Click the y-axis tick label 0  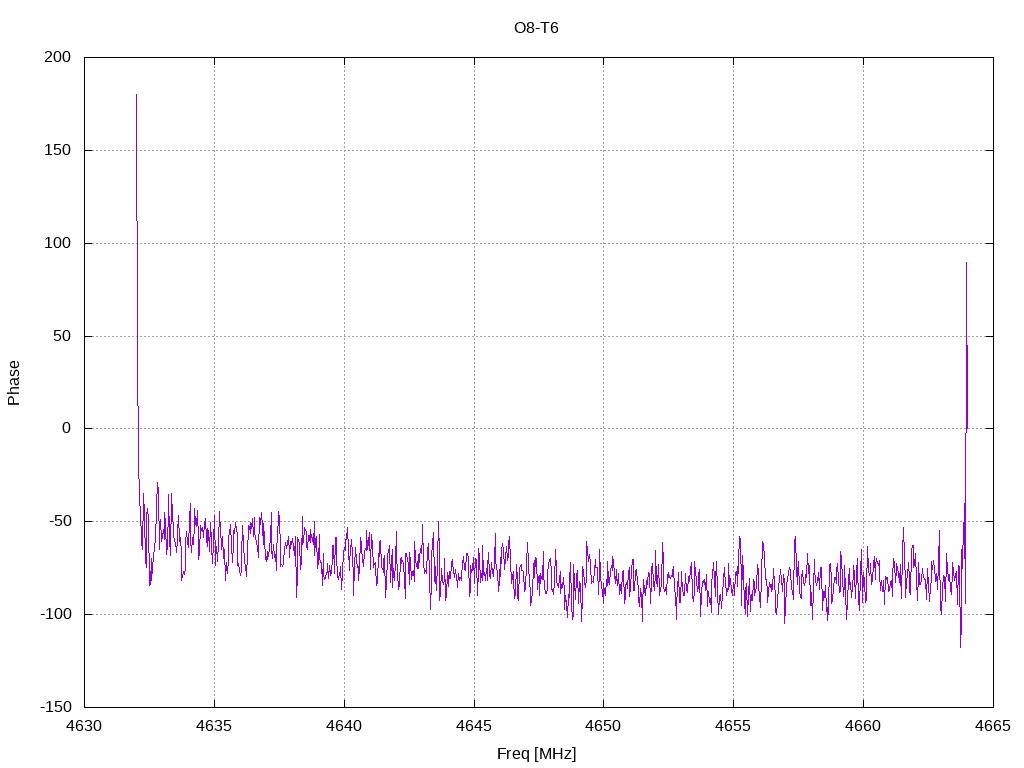(x=67, y=428)
